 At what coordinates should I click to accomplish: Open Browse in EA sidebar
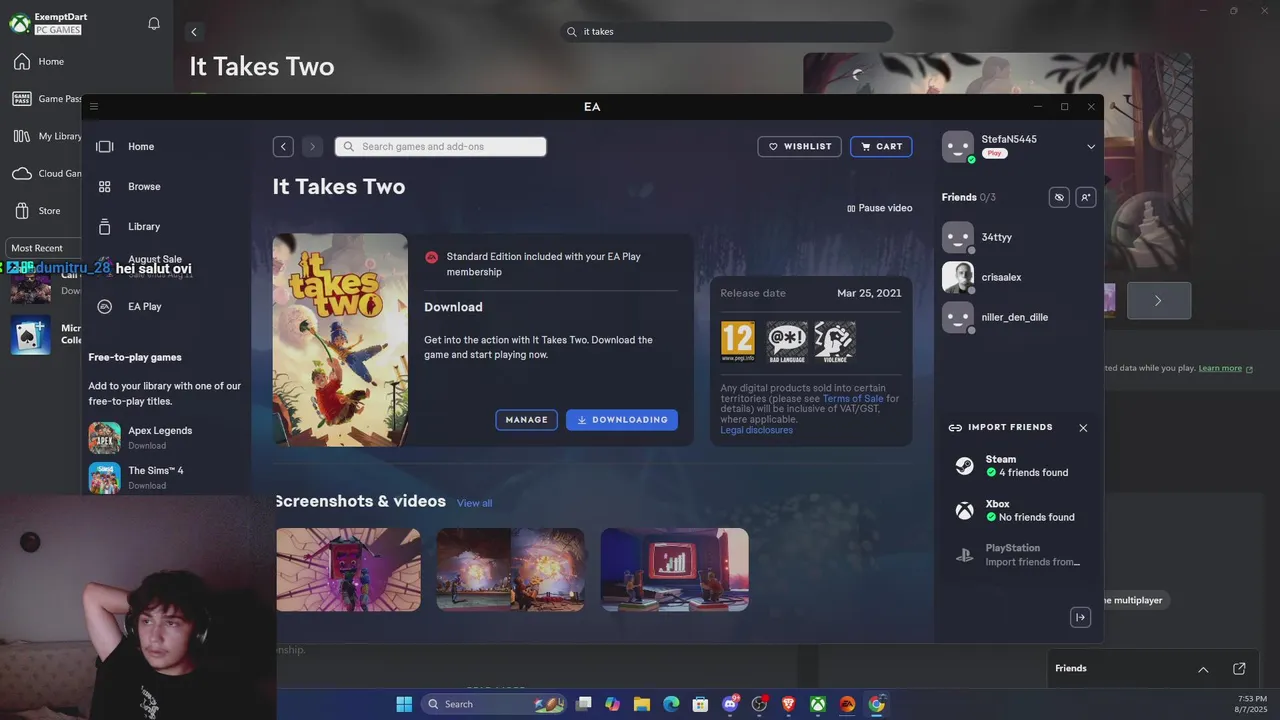click(x=144, y=187)
